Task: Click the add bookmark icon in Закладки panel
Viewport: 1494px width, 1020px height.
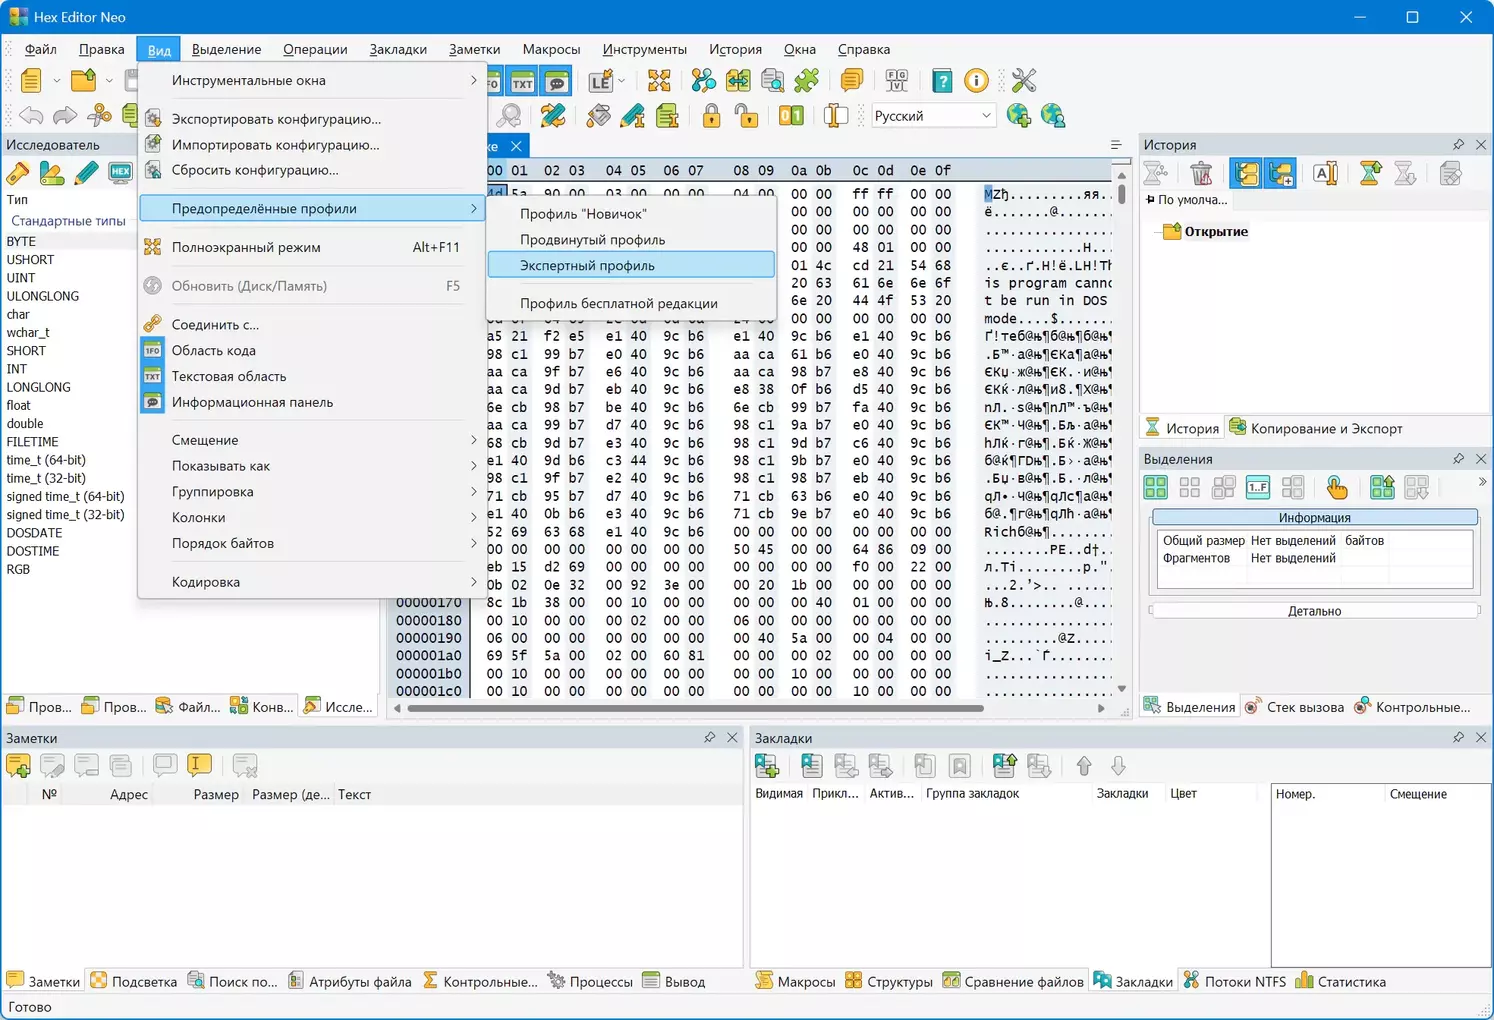Action: pyautogui.click(x=767, y=766)
